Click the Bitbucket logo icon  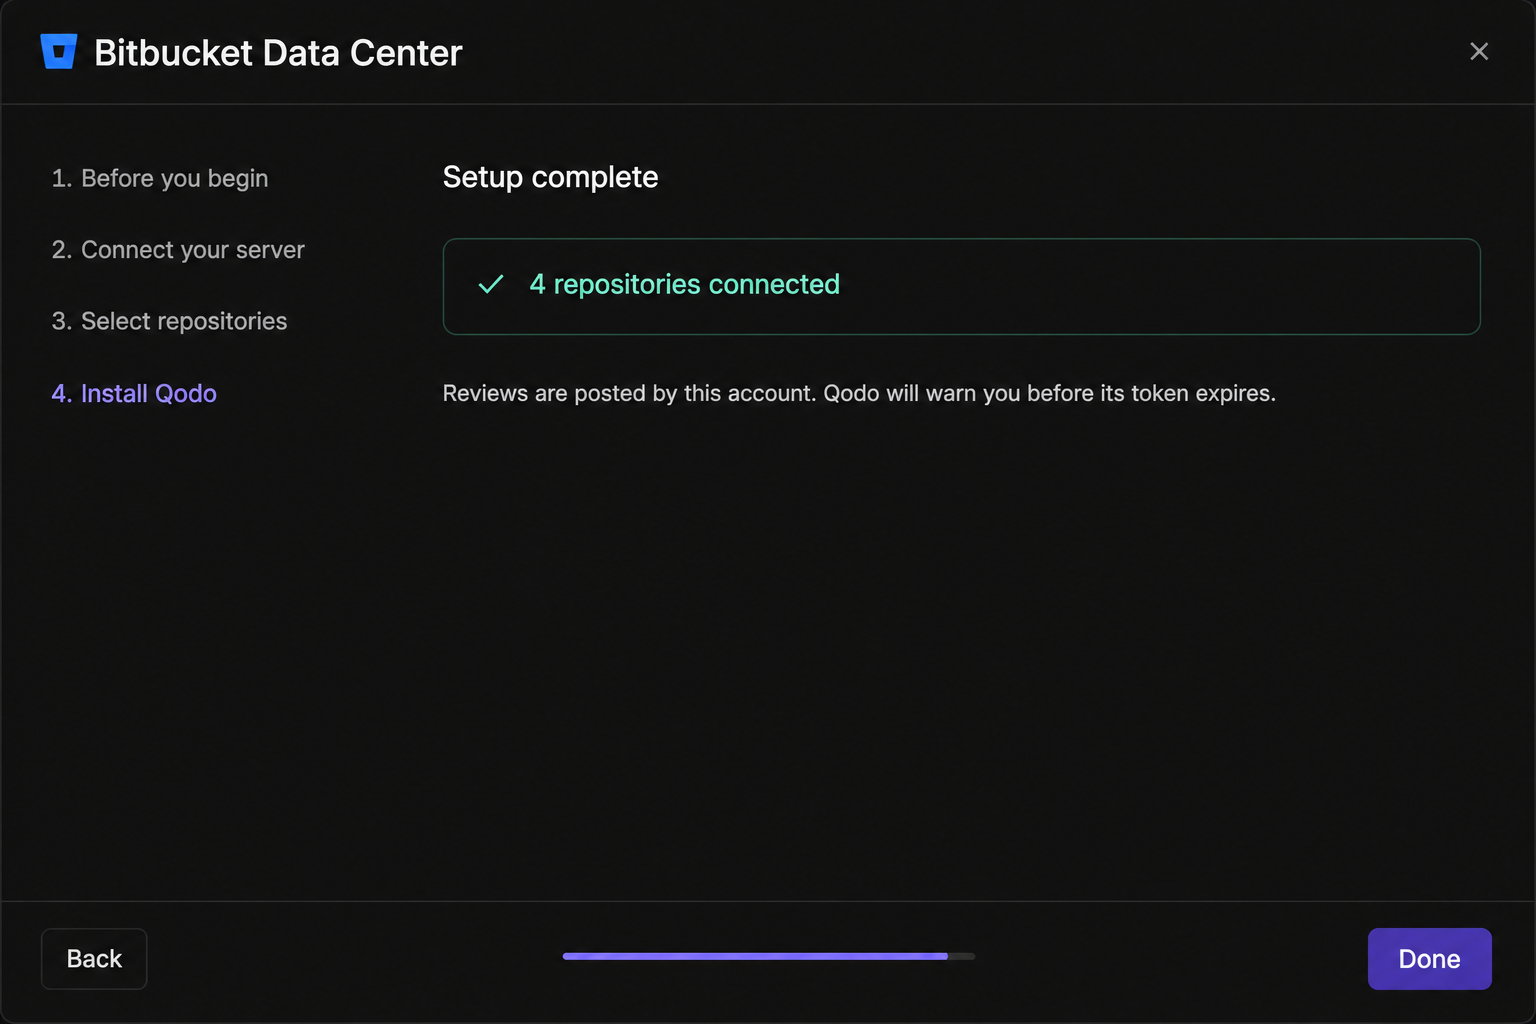pos(59,52)
